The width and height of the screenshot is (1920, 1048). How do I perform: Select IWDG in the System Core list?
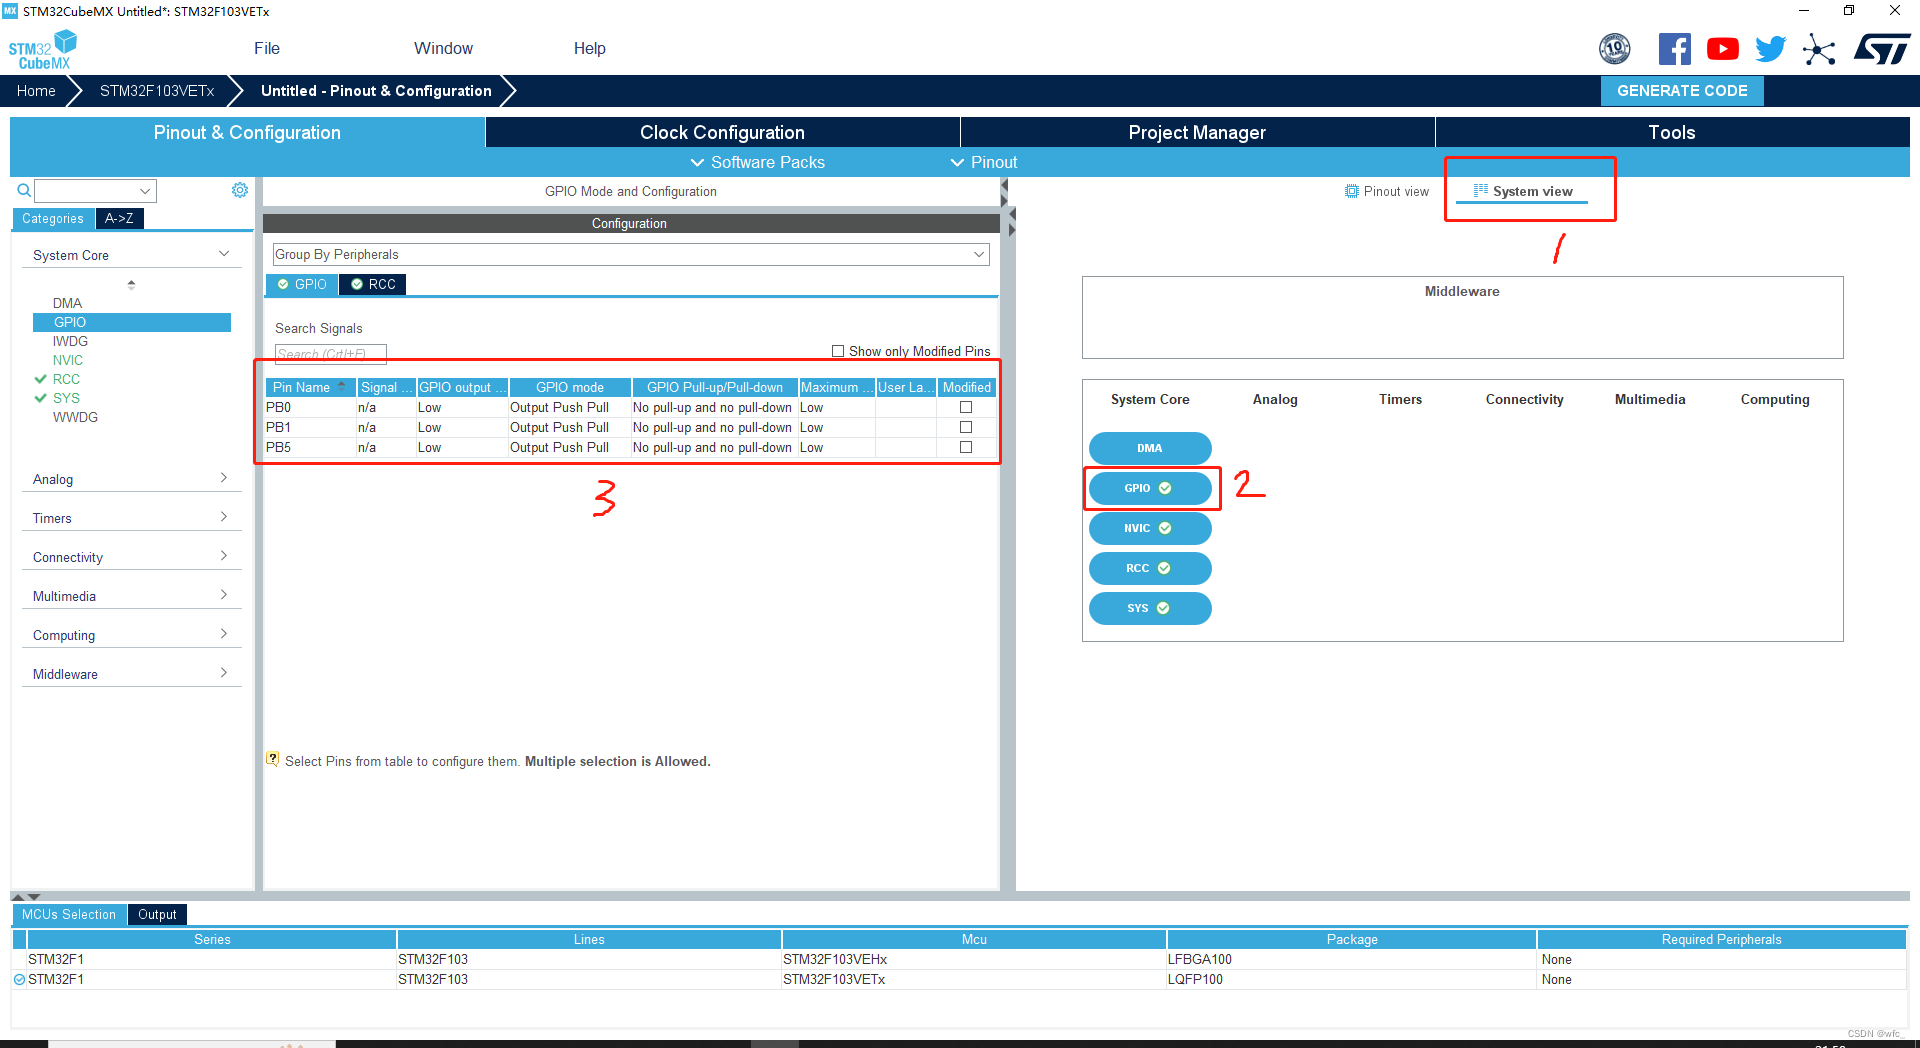[x=70, y=341]
